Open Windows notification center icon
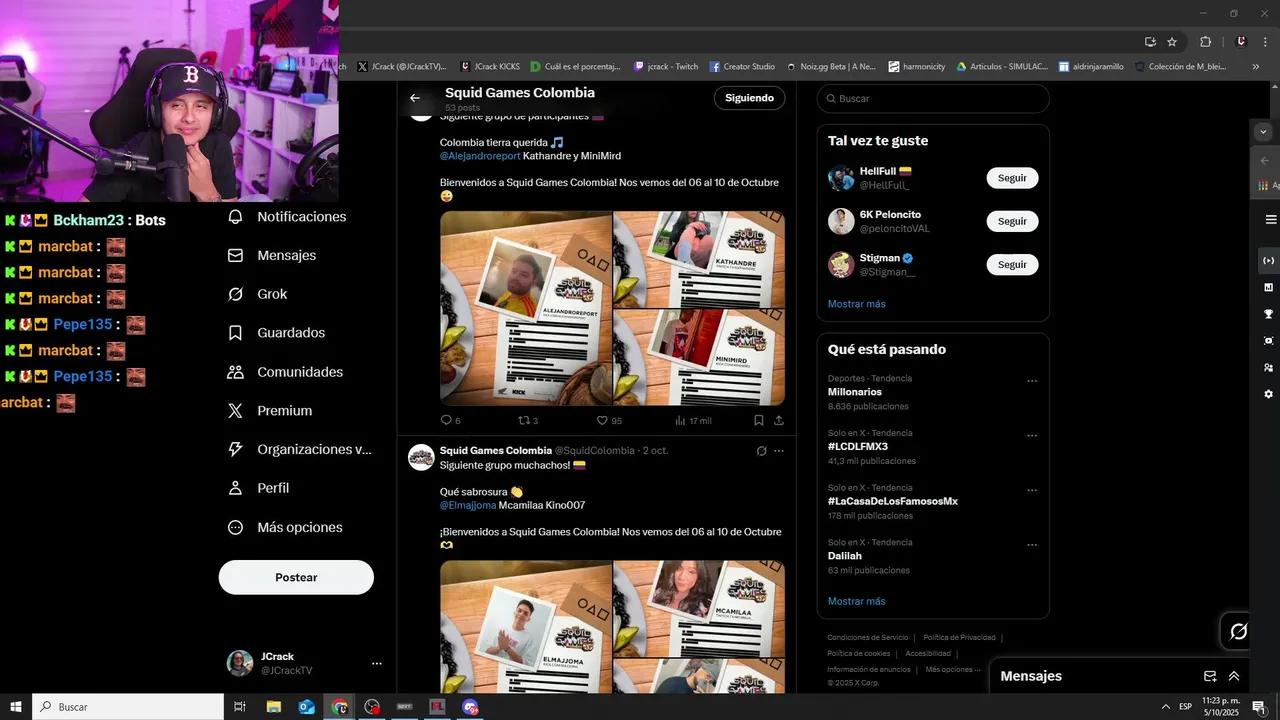 (1259, 707)
